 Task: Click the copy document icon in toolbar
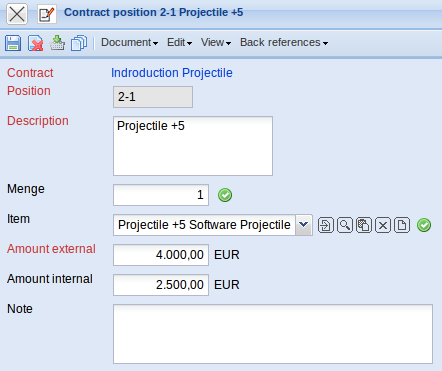pyautogui.click(x=79, y=43)
